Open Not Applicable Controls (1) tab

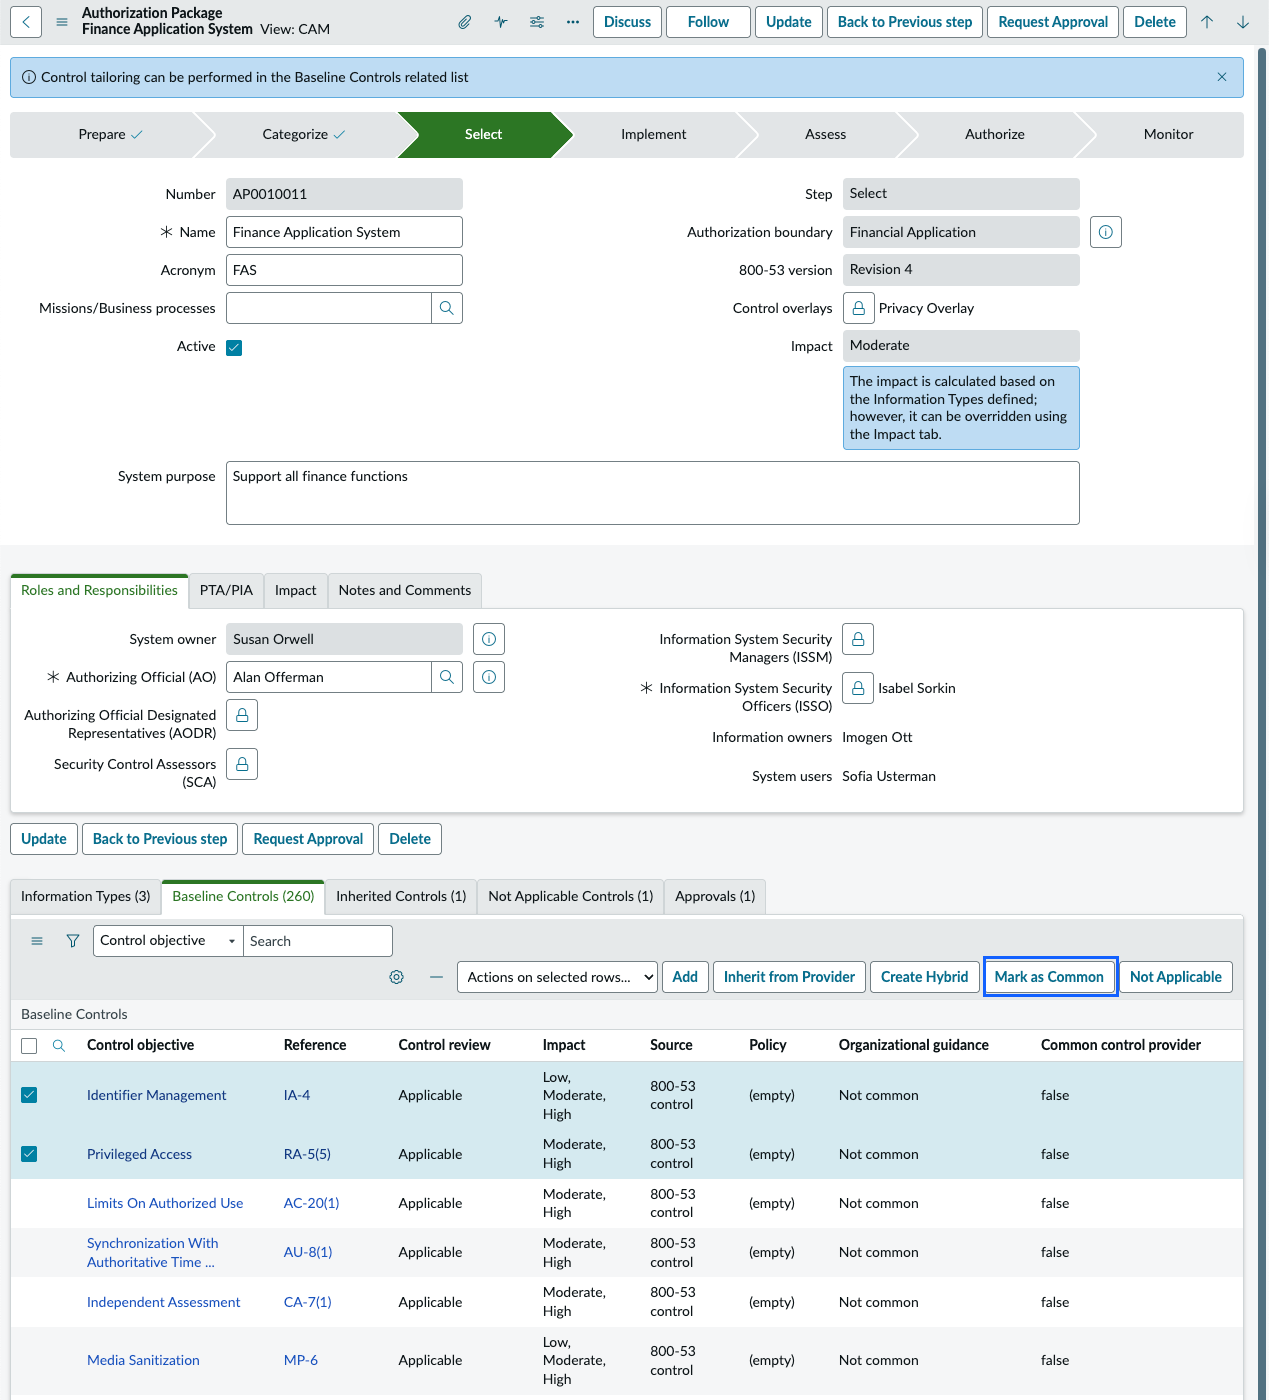click(x=570, y=896)
